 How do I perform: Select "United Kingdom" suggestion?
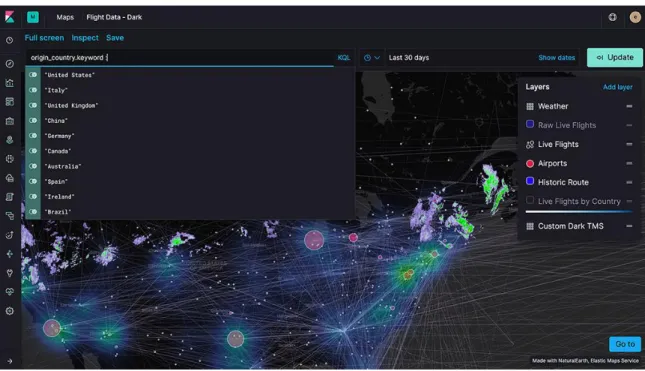tap(190, 105)
